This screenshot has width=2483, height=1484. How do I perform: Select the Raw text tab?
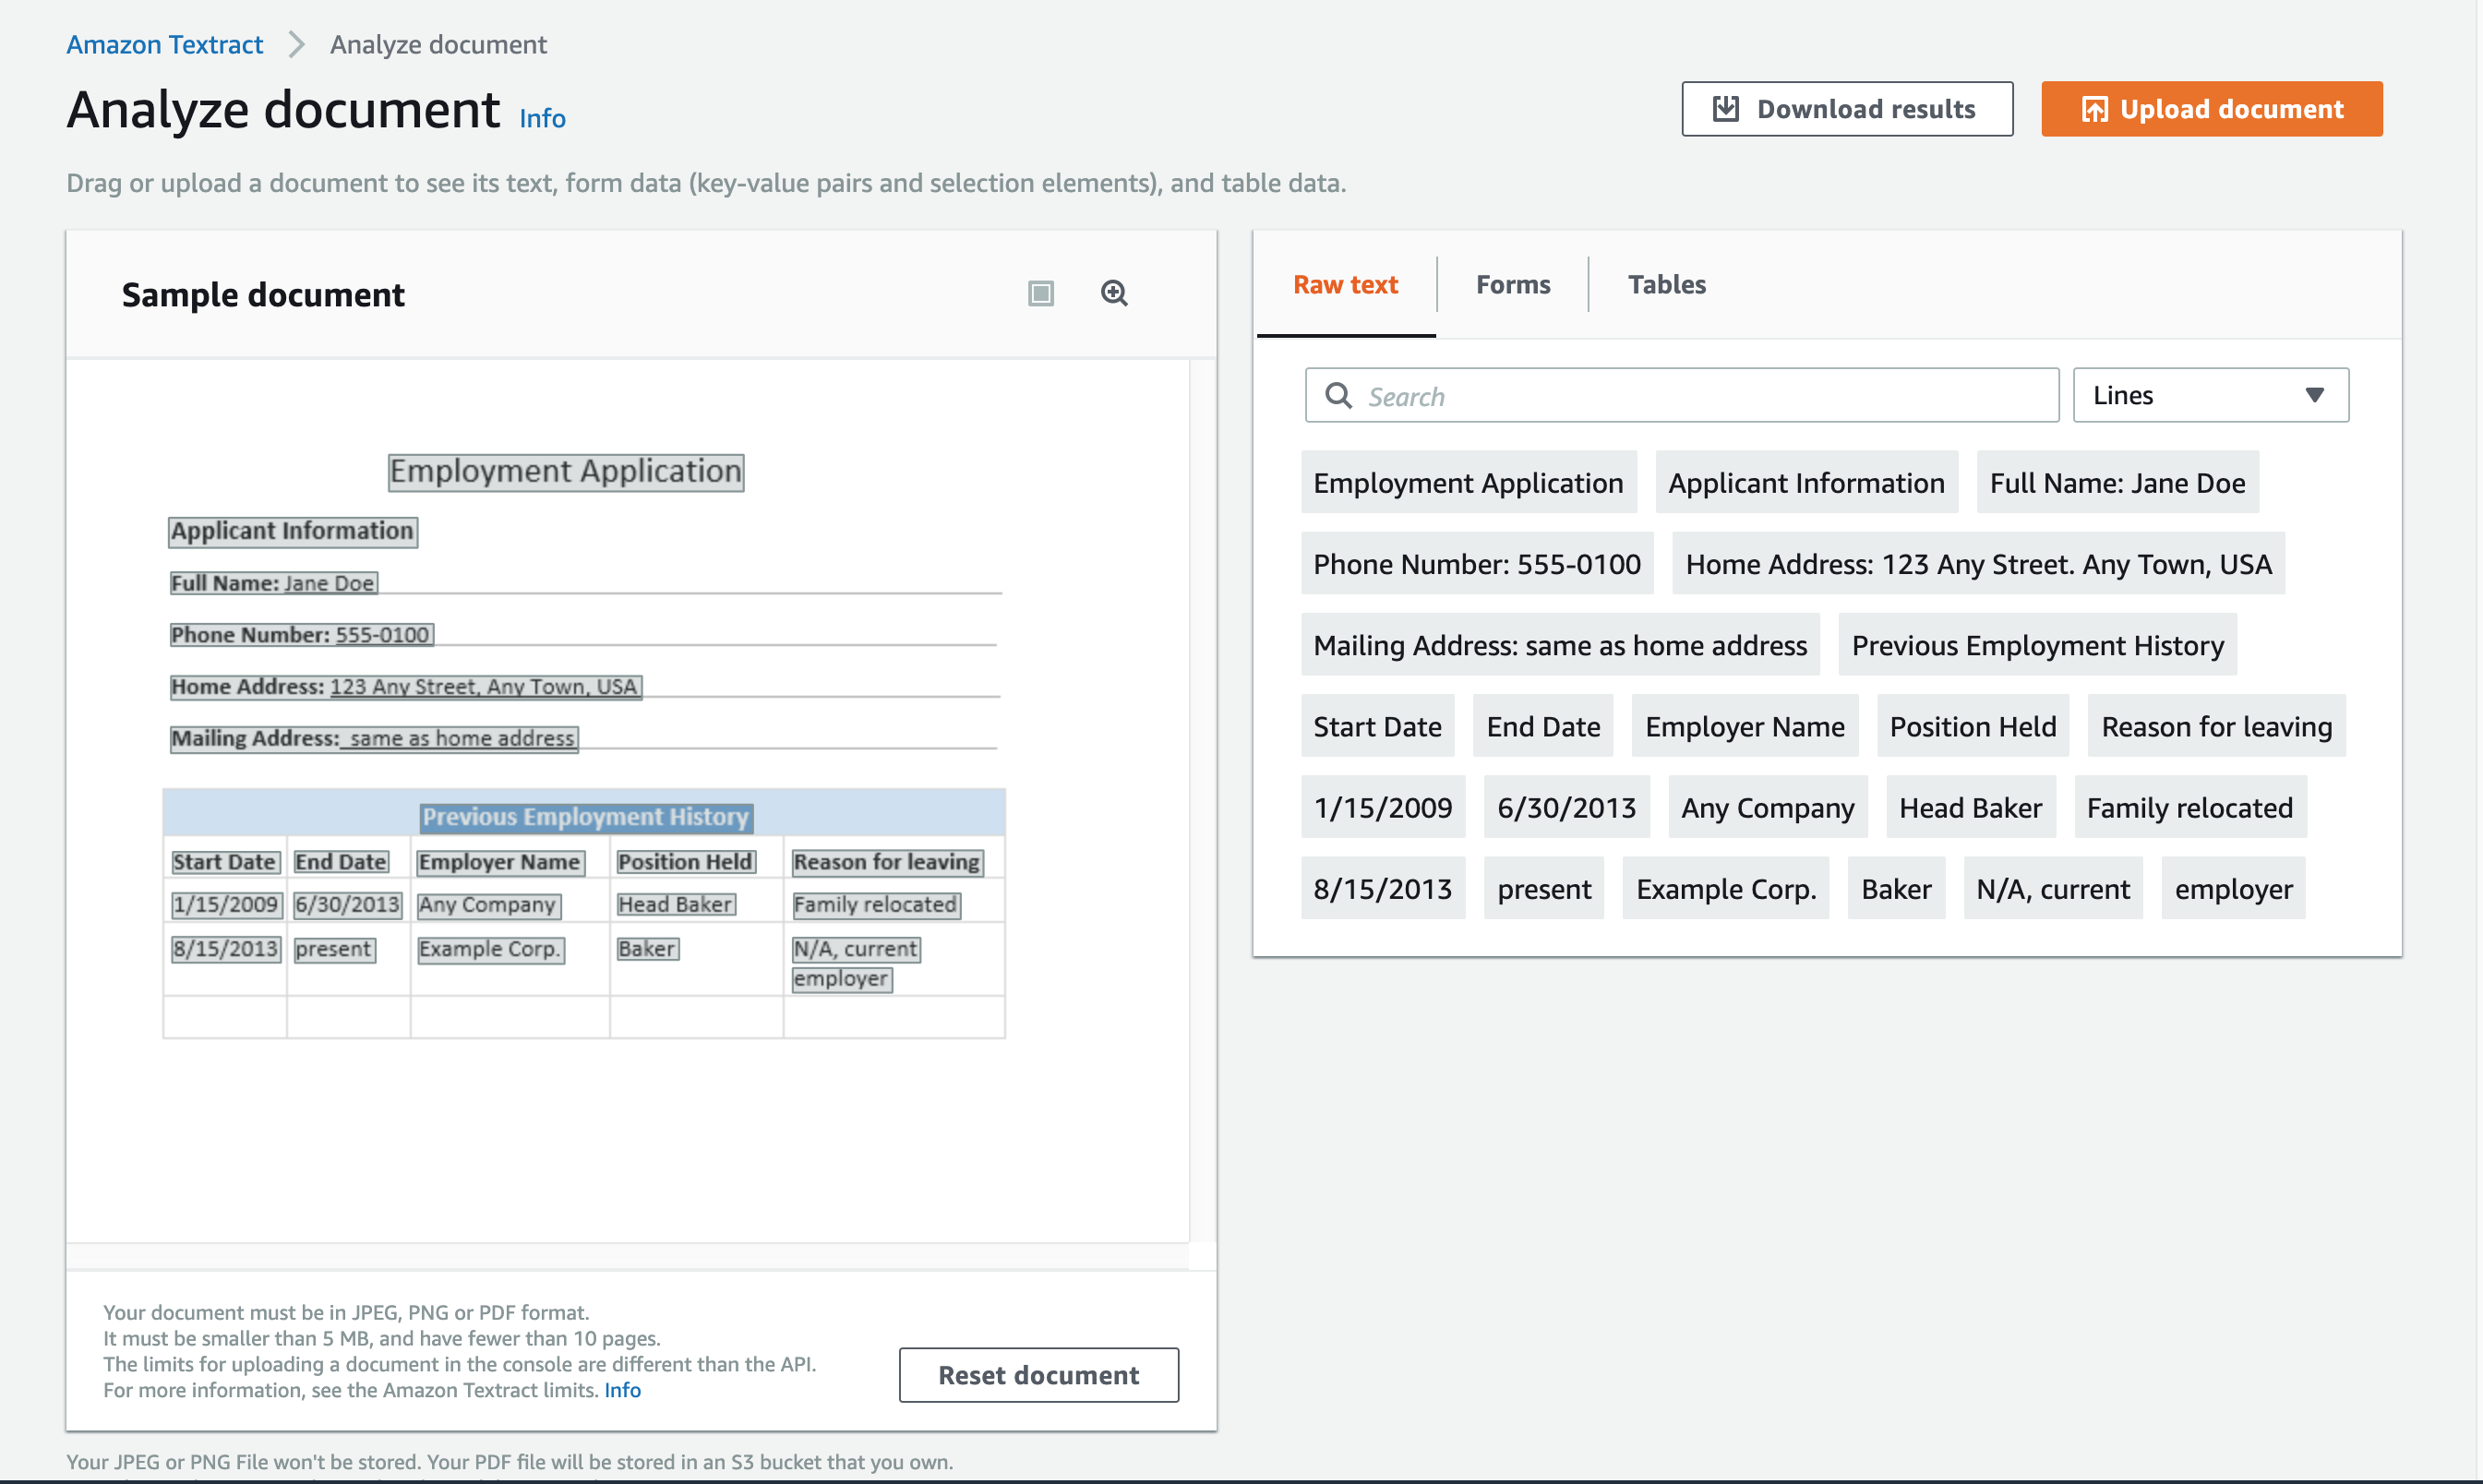pos(1345,285)
